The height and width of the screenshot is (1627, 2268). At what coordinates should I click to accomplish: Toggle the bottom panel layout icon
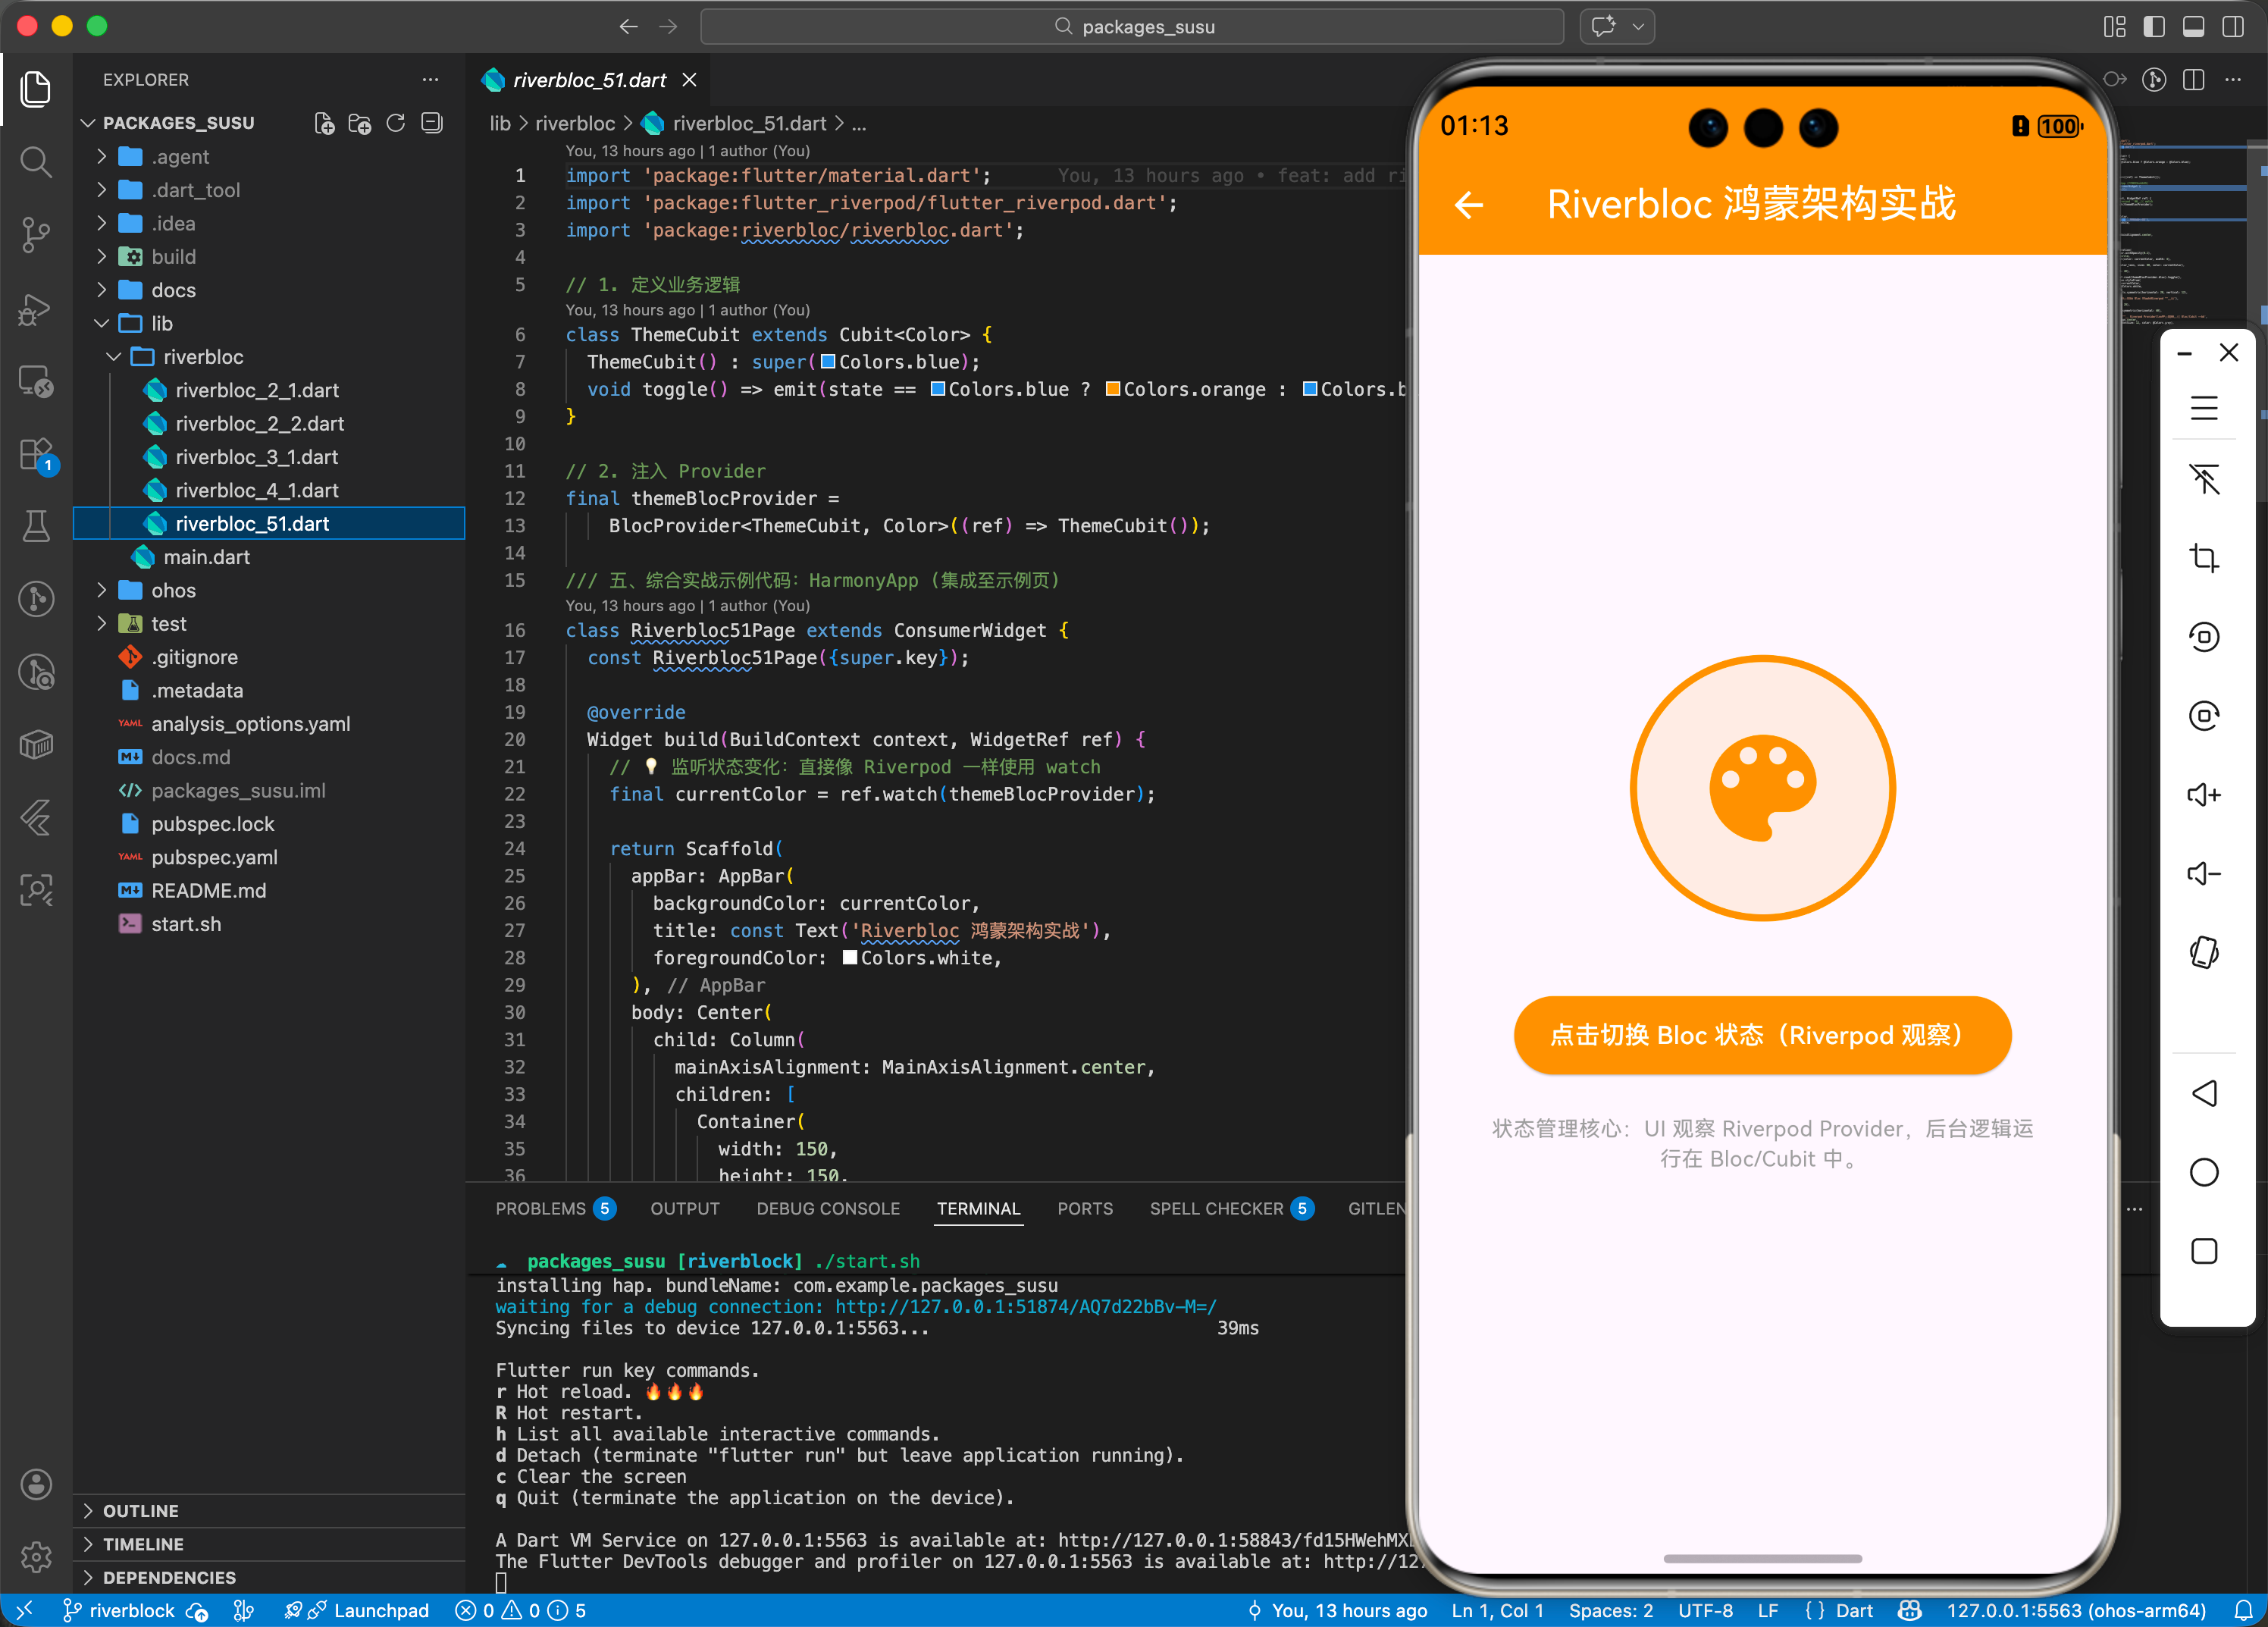click(2193, 27)
